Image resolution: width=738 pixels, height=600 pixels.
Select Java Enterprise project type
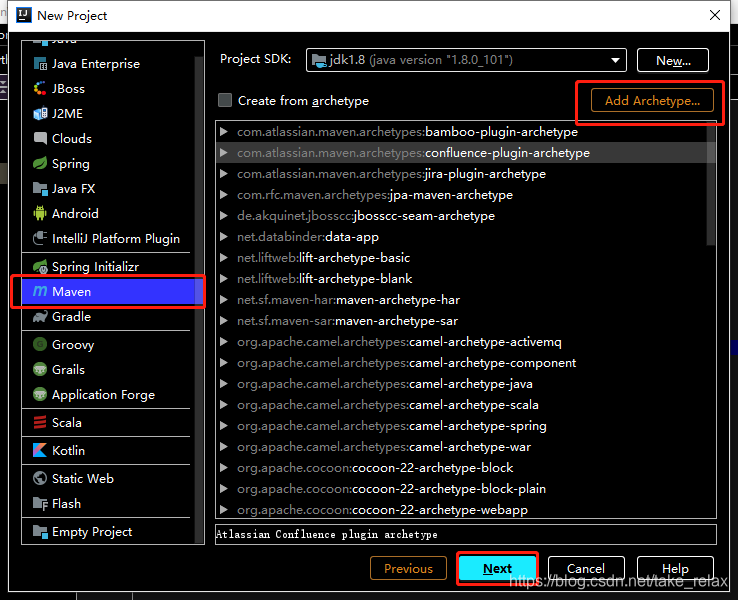point(96,64)
